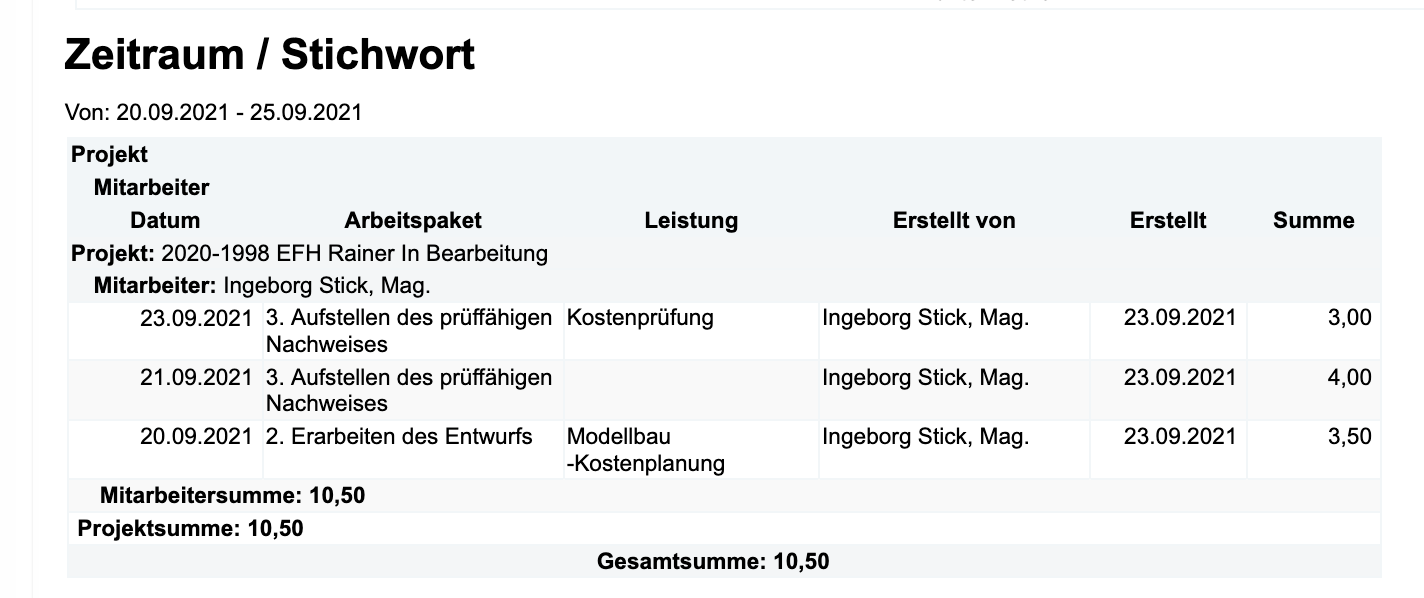Click the "Zeitraum / Stichwort" heading
This screenshot has width=1424, height=598.
point(269,56)
